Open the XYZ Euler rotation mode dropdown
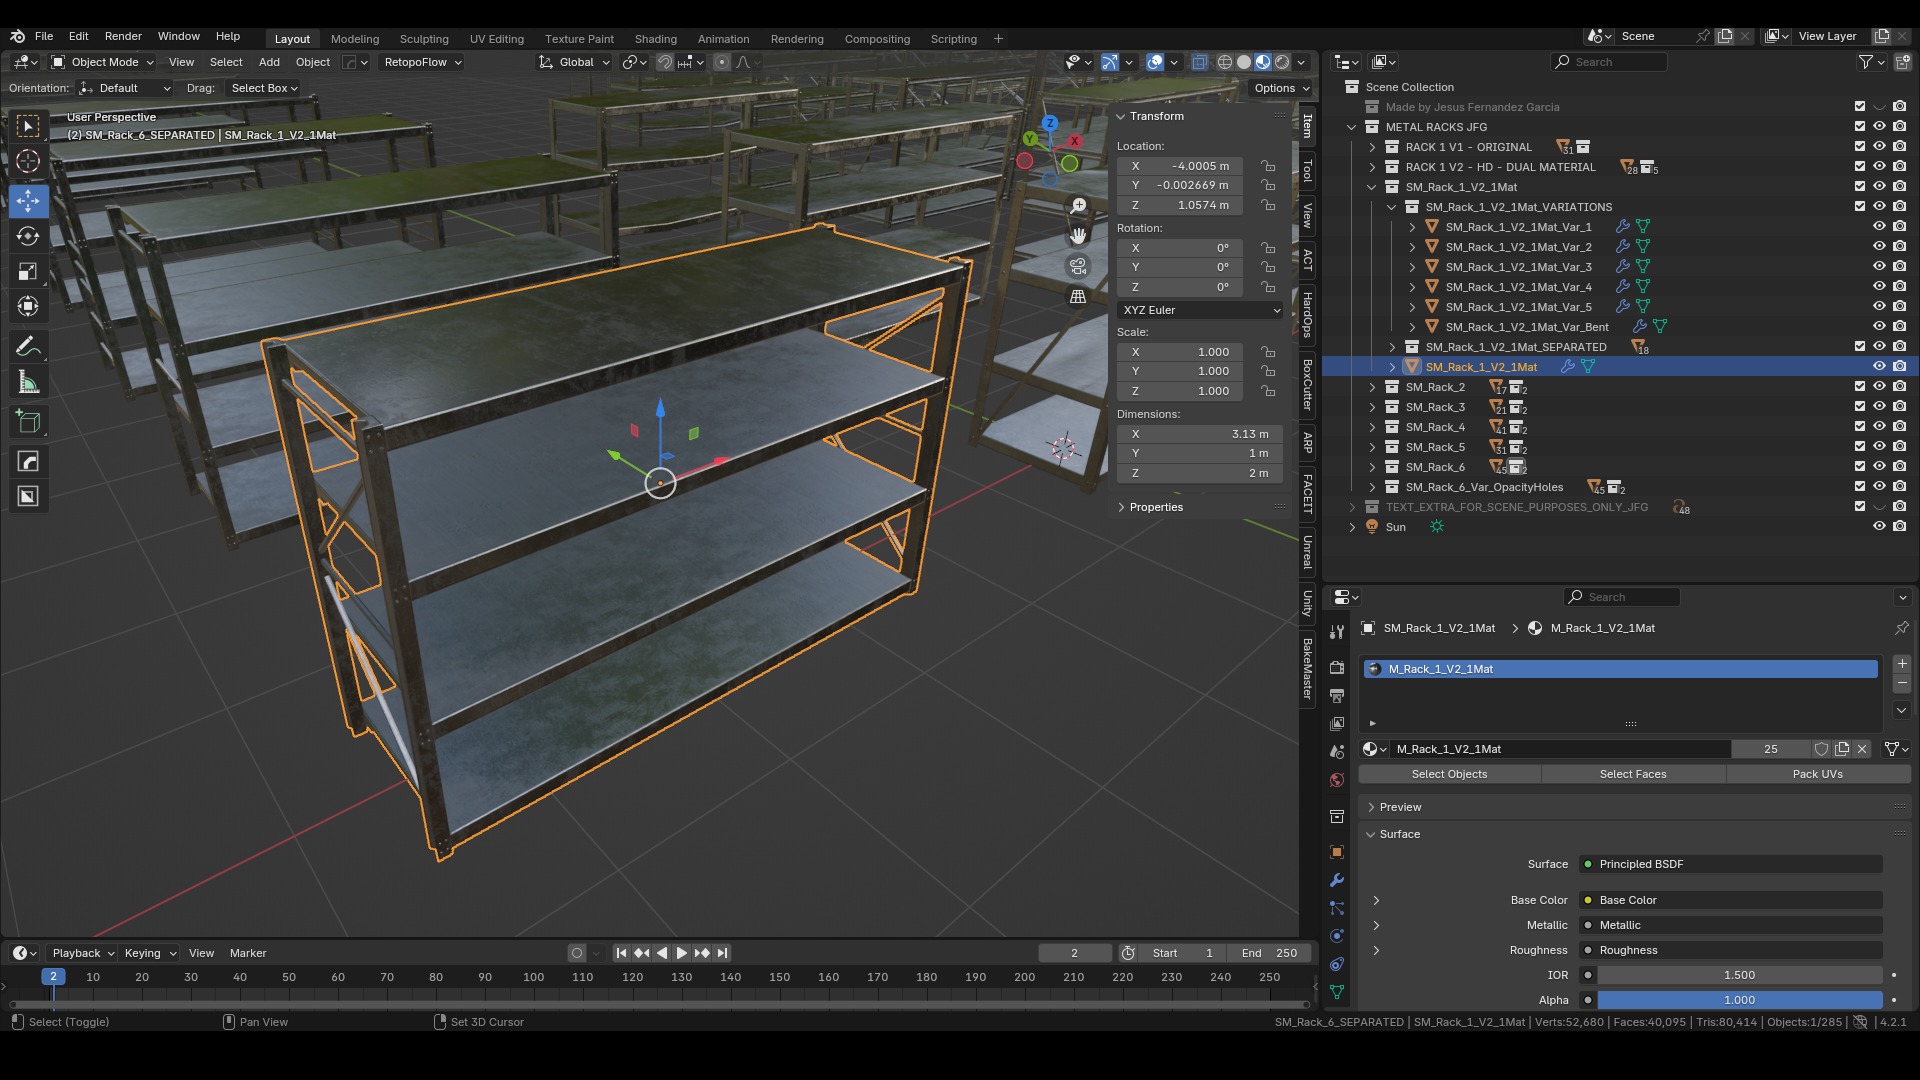1920x1080 pixels. (x=1200, y=310)
